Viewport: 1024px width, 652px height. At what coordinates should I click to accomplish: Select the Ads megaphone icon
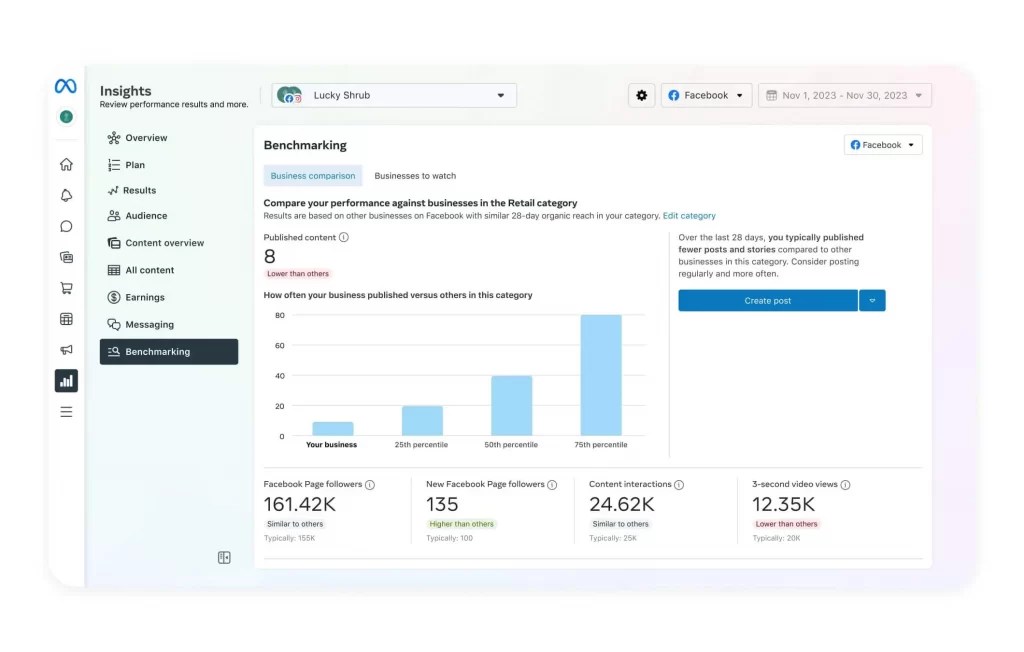[x=65, y=349]
